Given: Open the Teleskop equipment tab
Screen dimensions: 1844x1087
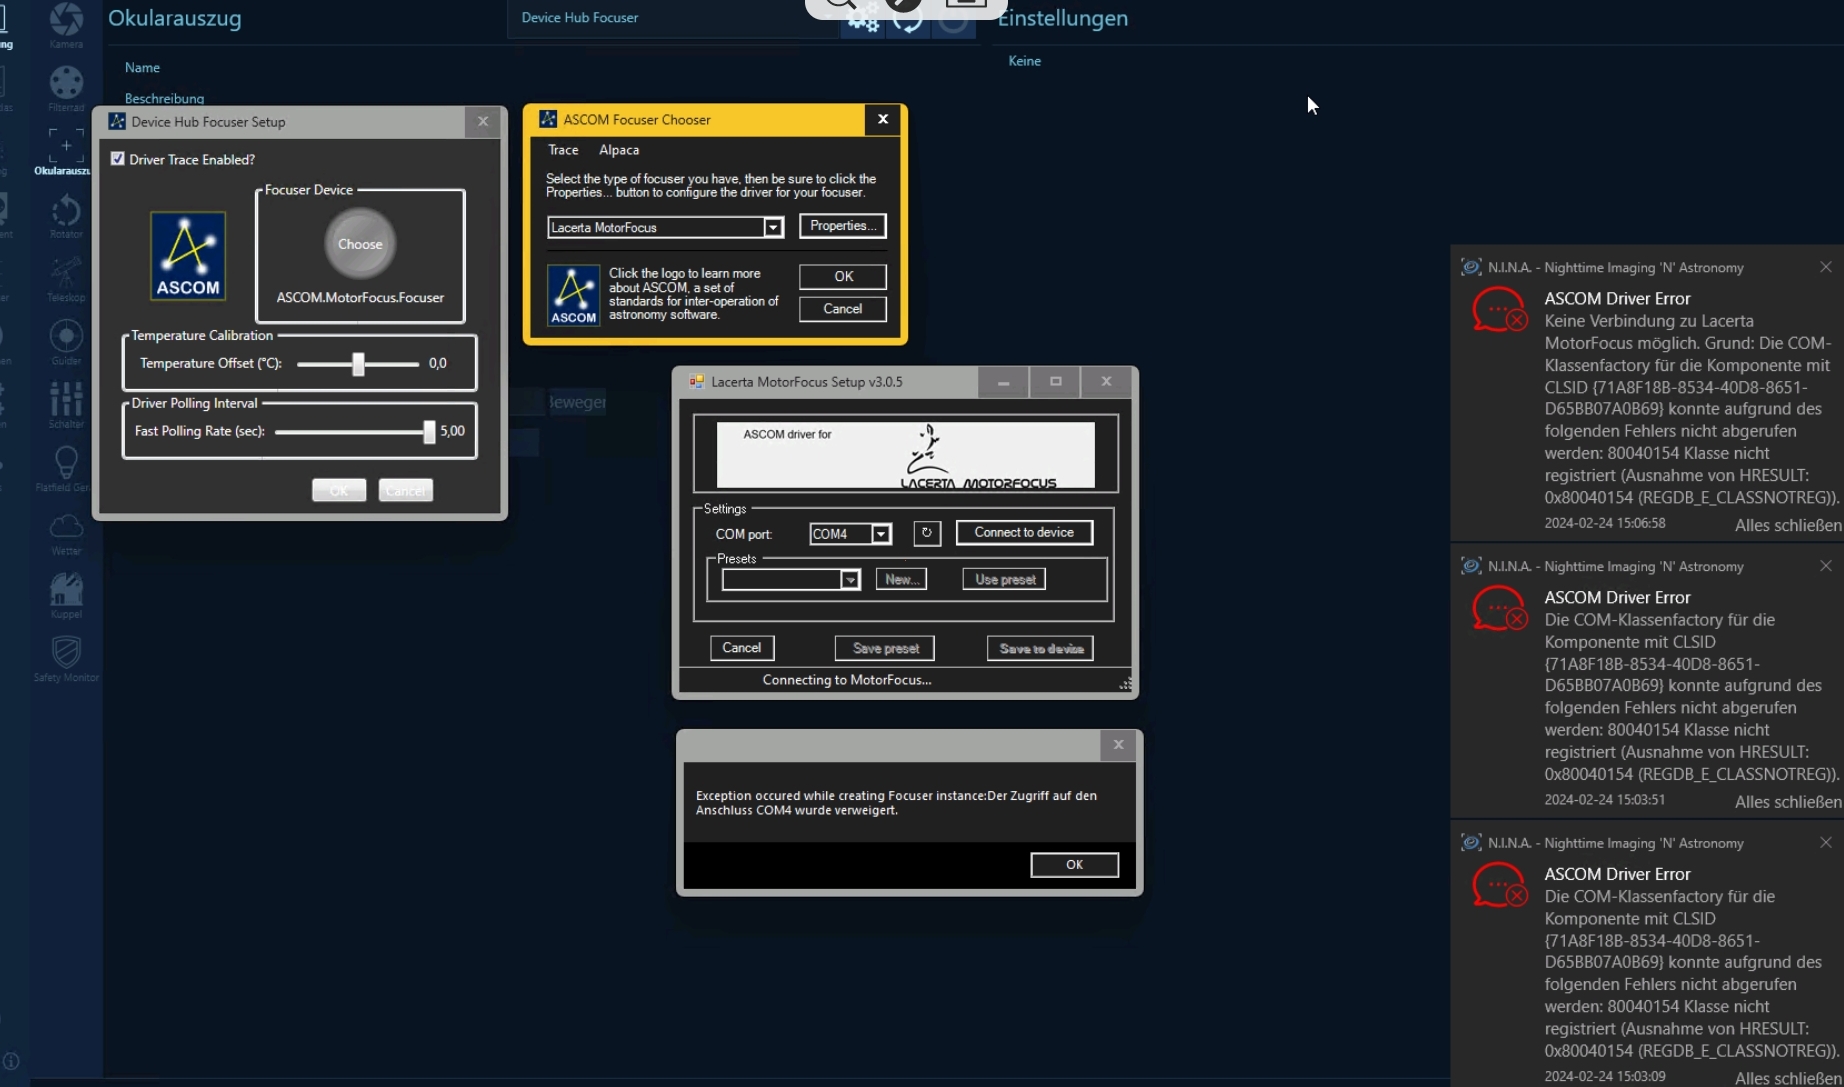Looking at the screenshot, I should click(x=66, y=278).
